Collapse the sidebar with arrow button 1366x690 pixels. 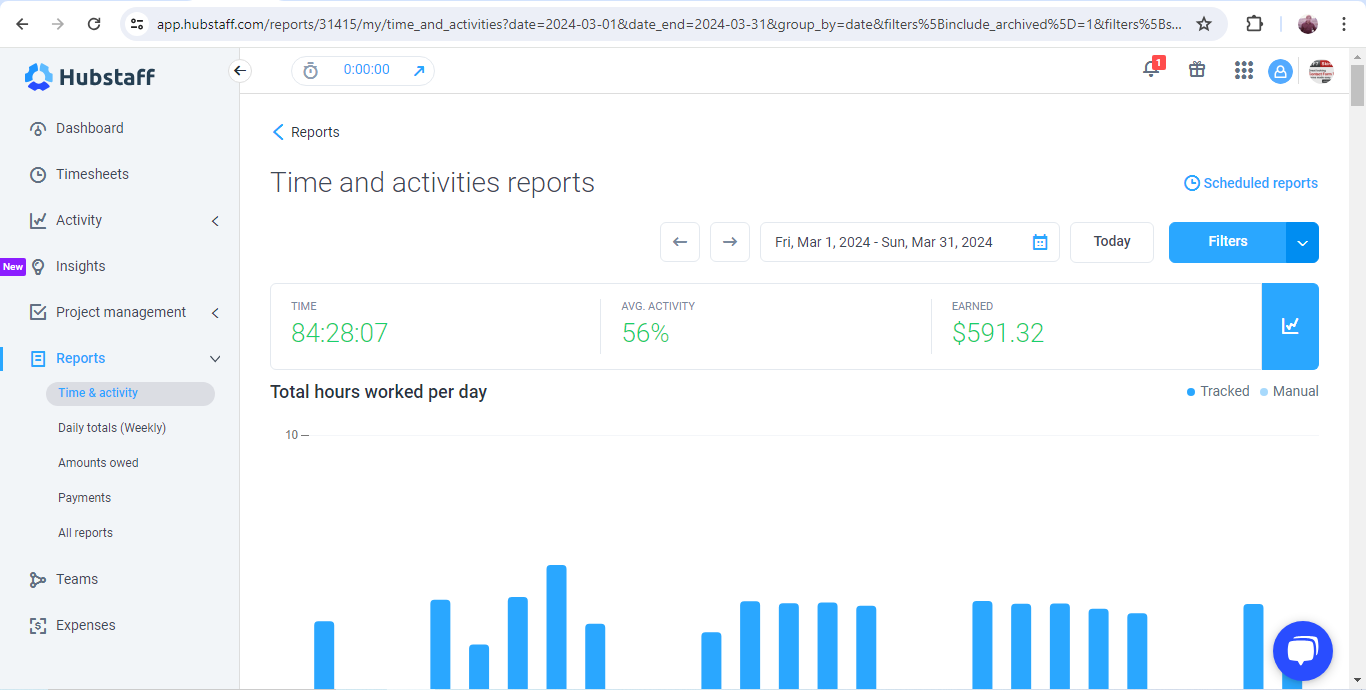coord(239,70)
